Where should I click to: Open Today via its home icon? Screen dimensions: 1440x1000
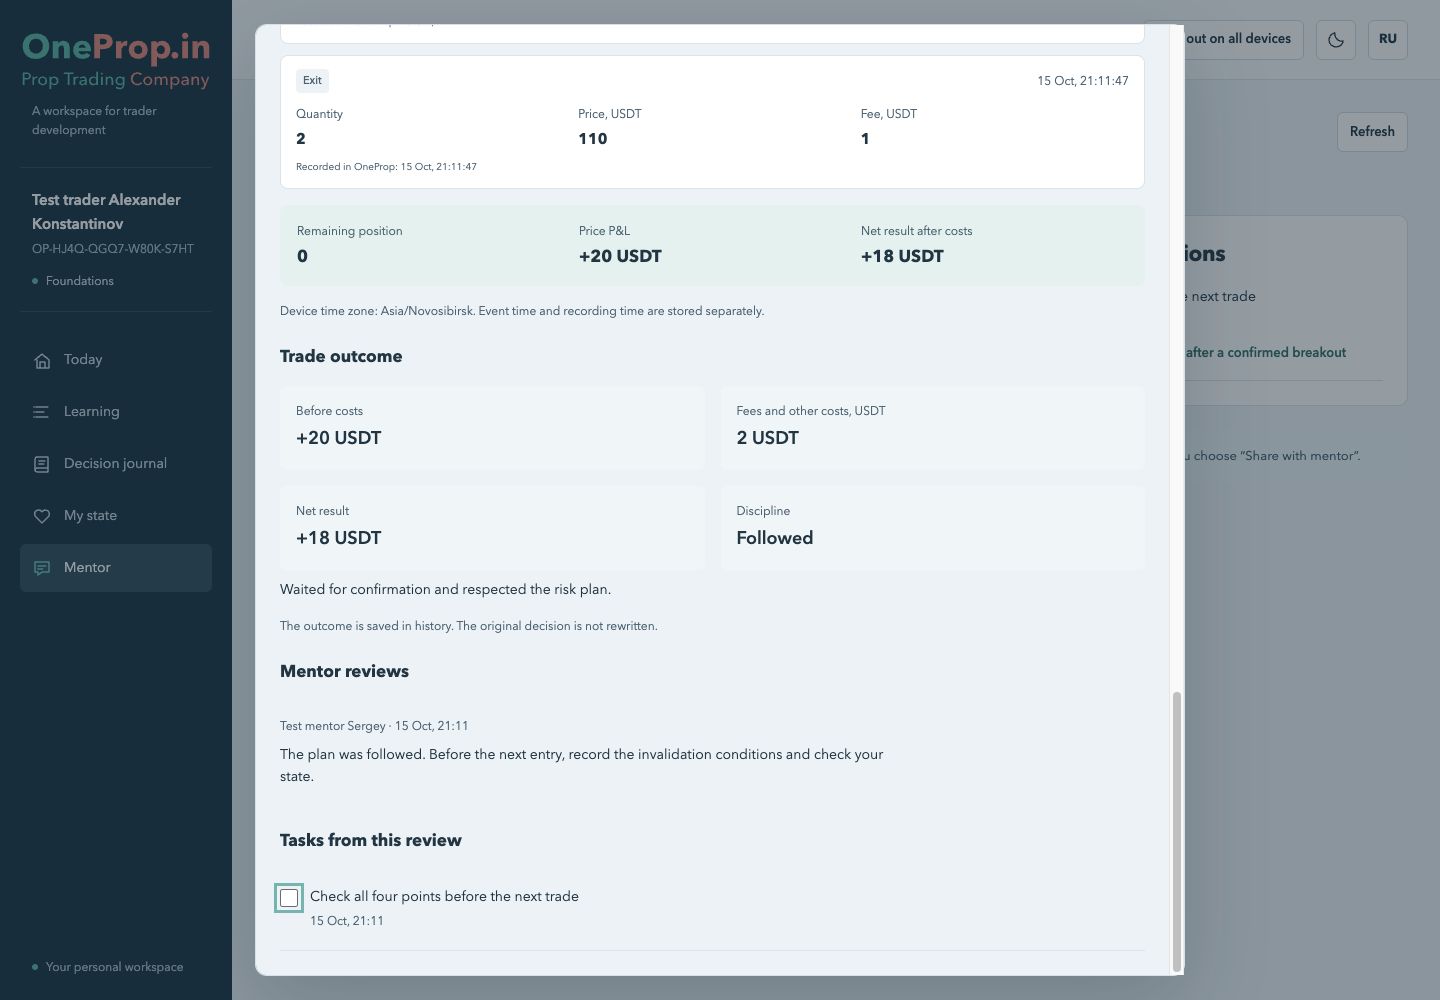42,360
